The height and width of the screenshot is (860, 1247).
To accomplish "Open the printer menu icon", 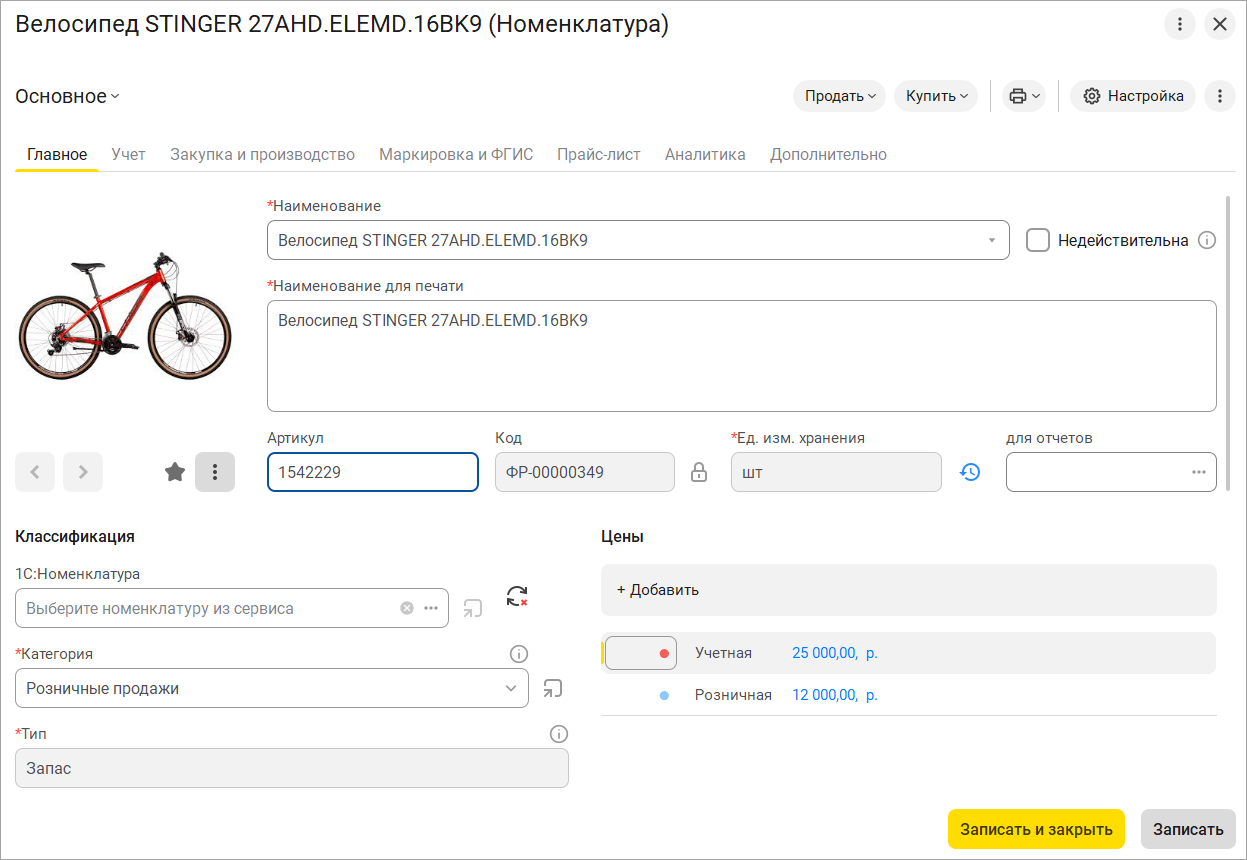I will (1025, 96).
